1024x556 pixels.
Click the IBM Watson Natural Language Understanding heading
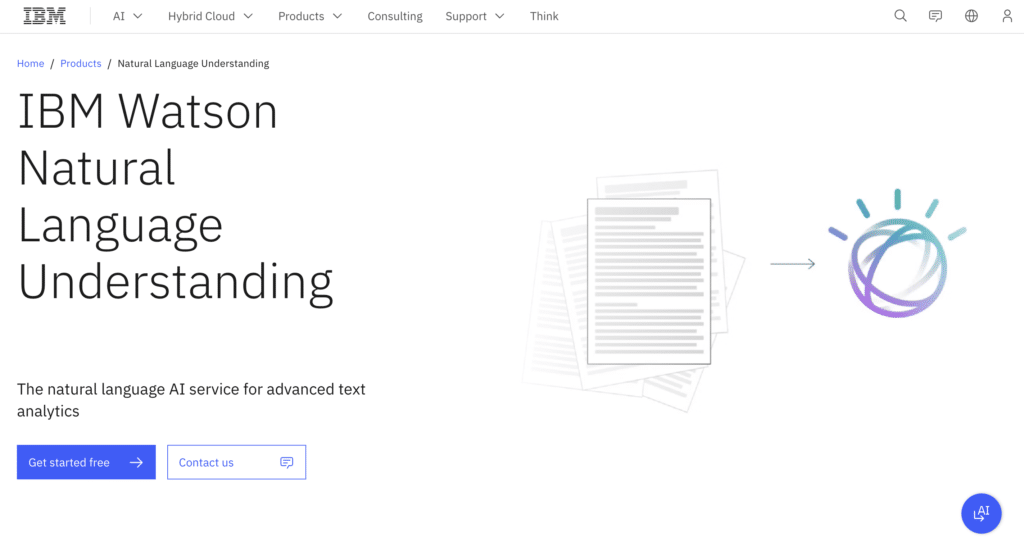coord(176,197)
